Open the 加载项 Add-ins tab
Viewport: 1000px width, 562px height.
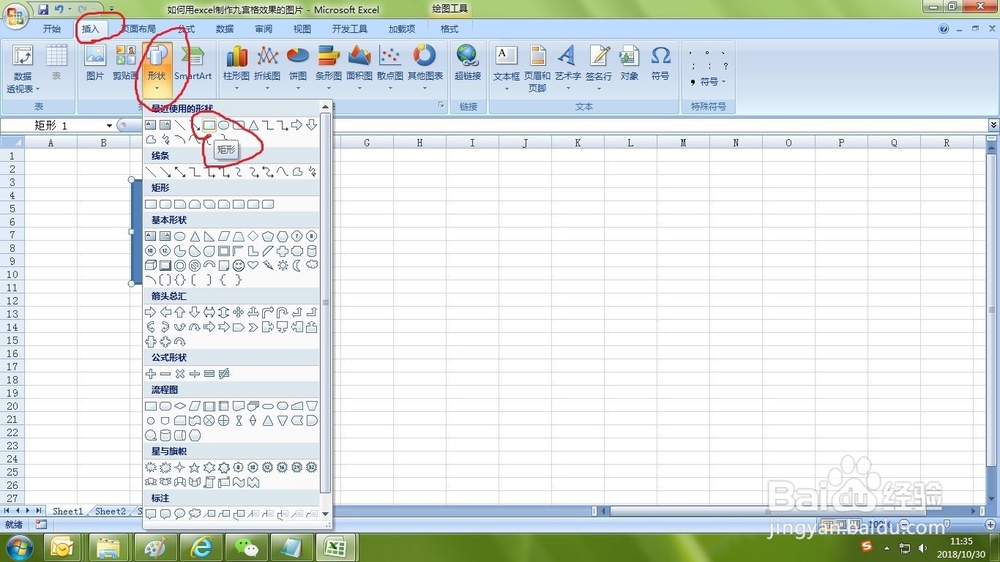(x=401, y=29)
